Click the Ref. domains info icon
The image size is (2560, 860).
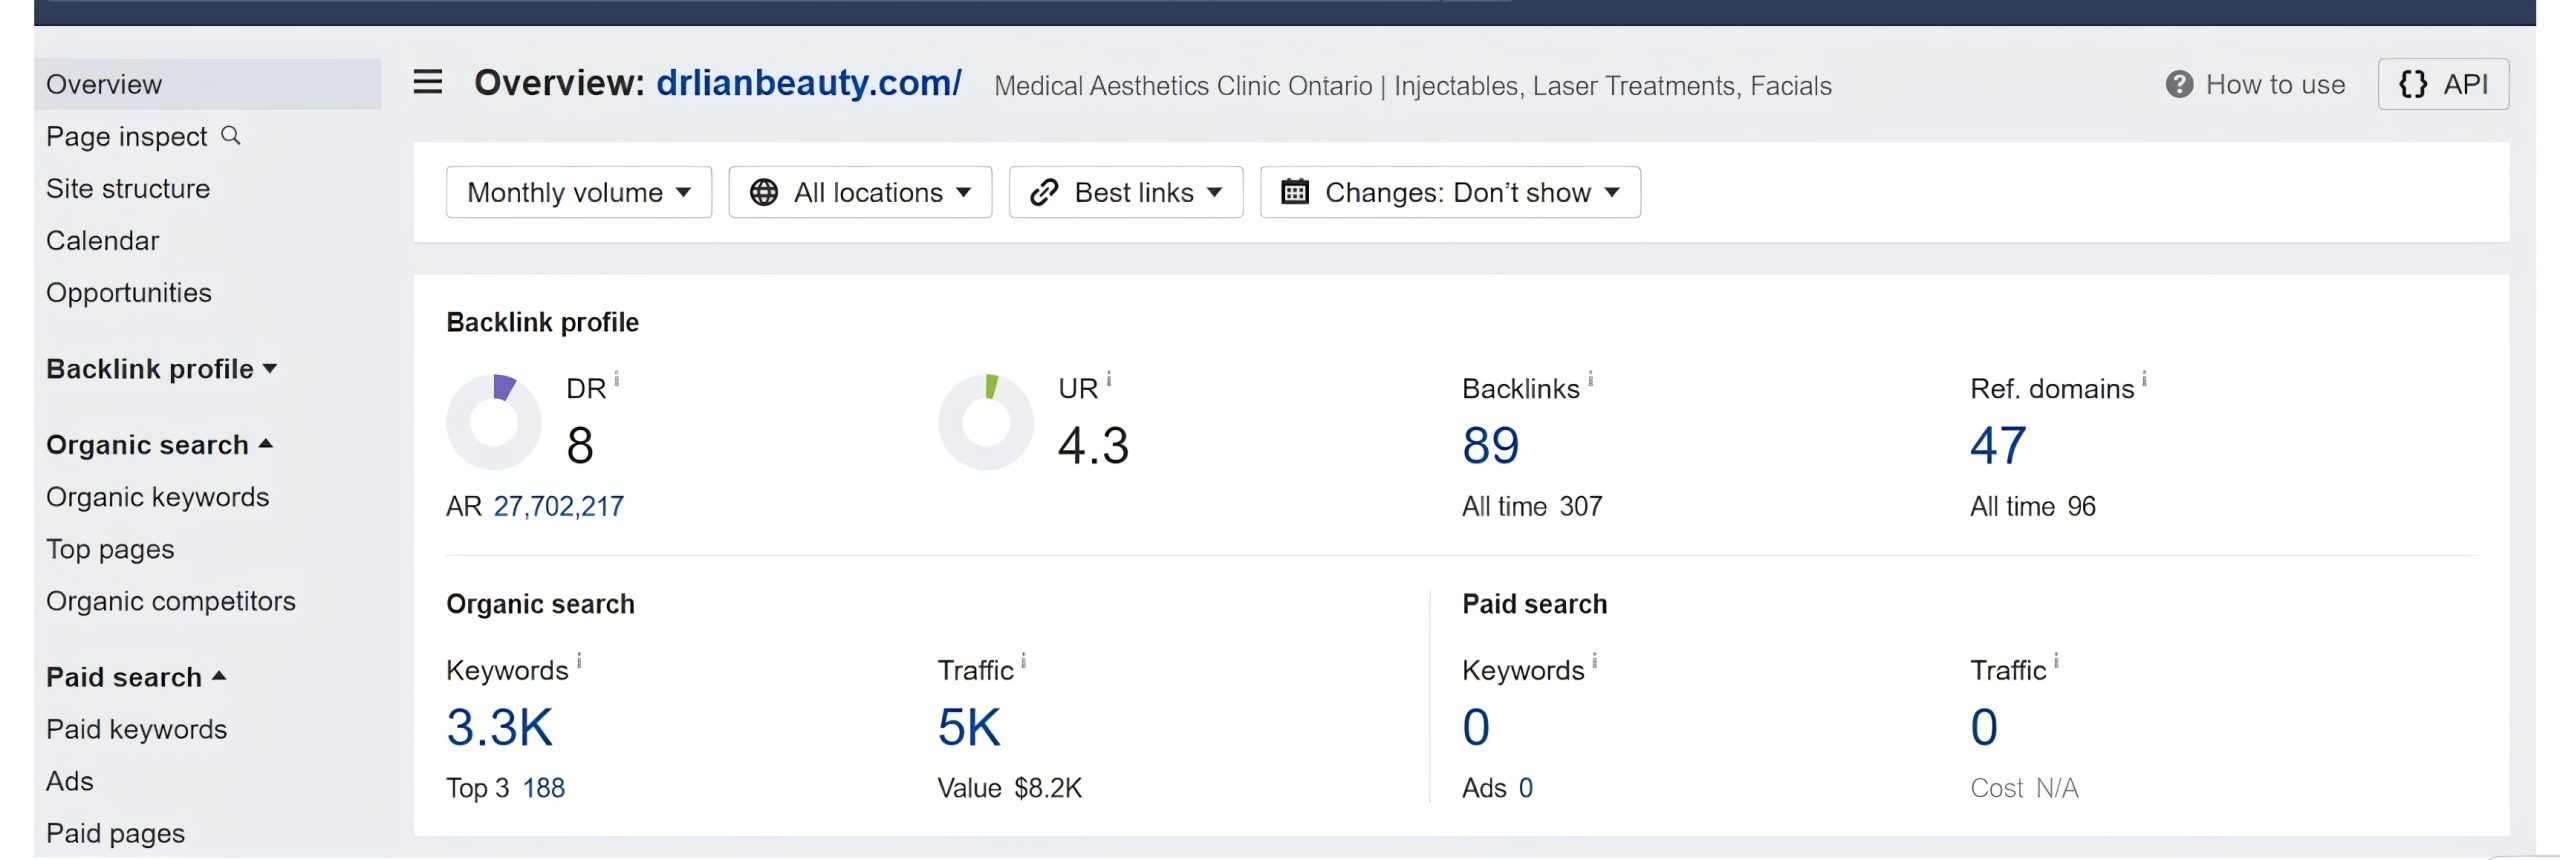point(2145,378)
